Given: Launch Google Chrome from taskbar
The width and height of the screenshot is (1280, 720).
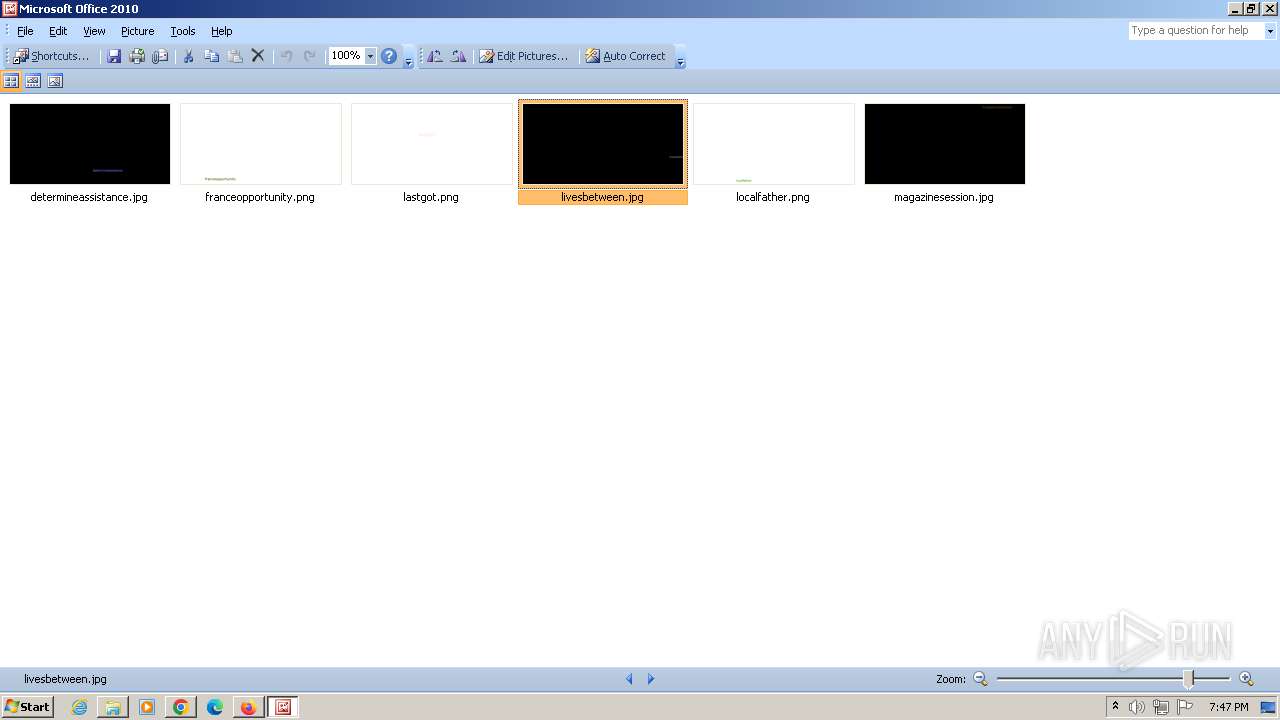Looking at the screenshot, I should (181, 707).
